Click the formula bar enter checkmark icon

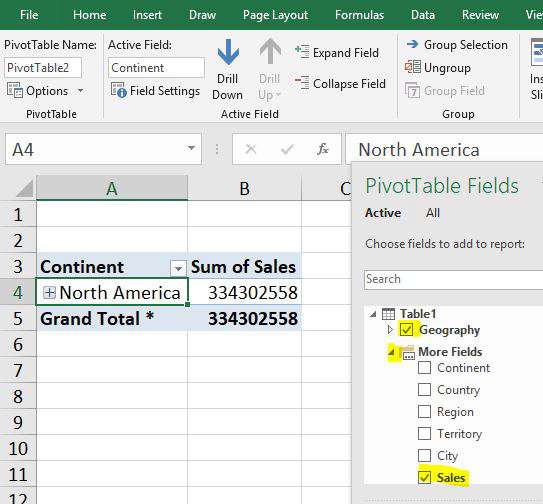pyautogui.click(x=287, y=149)
